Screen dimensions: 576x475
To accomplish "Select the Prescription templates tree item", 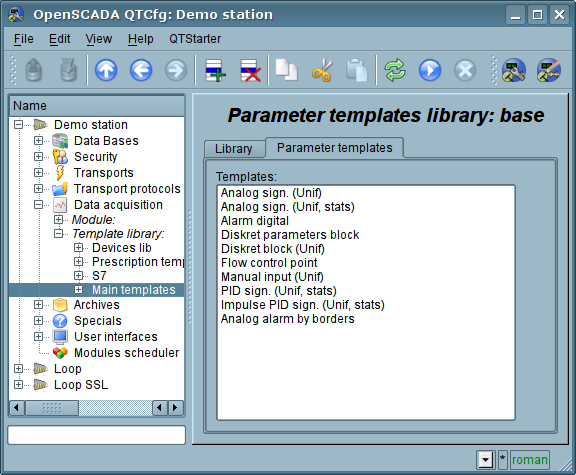I will click(x=138, y=262).
